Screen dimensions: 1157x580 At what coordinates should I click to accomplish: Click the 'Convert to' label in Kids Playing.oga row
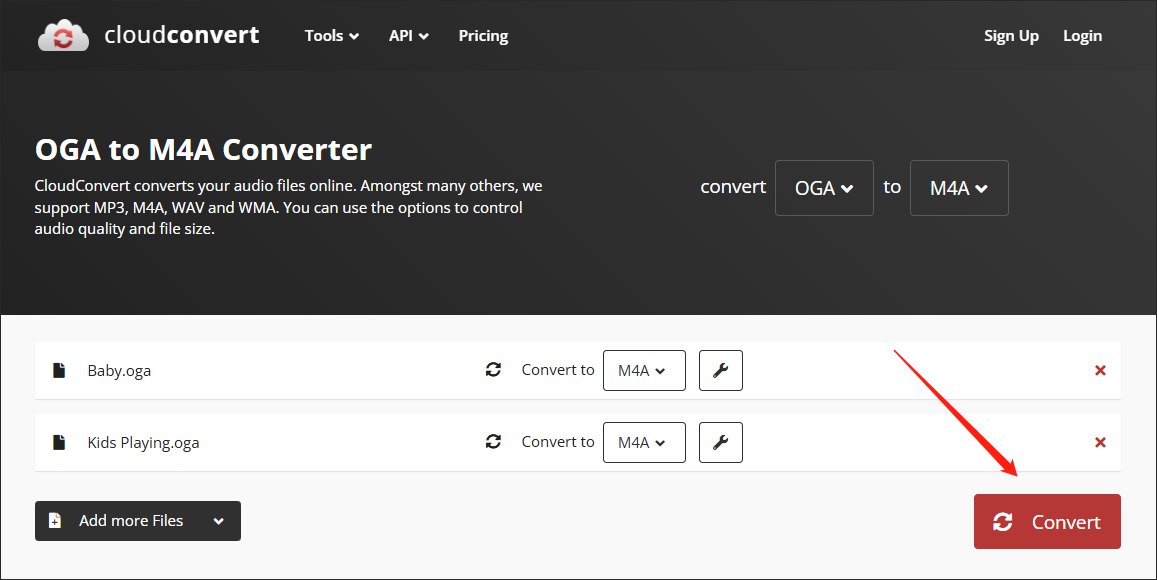pyautogui.click(x=558, y=441)
